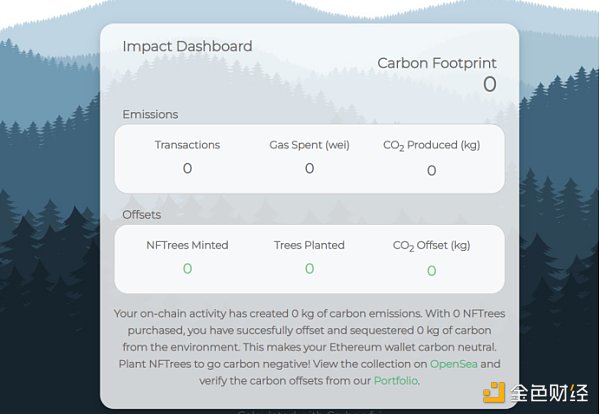Select the Gas Spent (wei) label
This screenshot has width=600, height=414.
coord(309,145)
